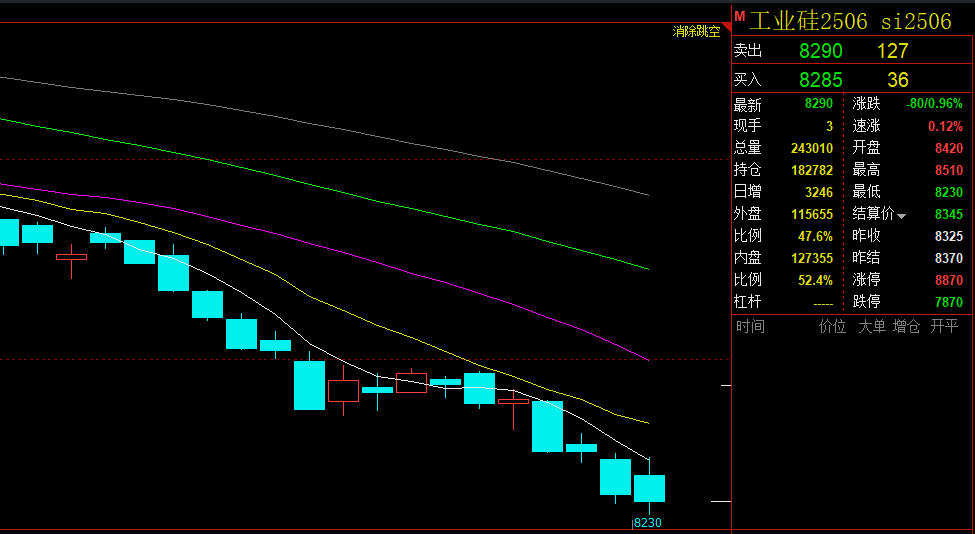This screenshot has height=534, width=975.
Task: Click the 最低 value 8230 in the quote panel
Action: click(x=949, y=192)
